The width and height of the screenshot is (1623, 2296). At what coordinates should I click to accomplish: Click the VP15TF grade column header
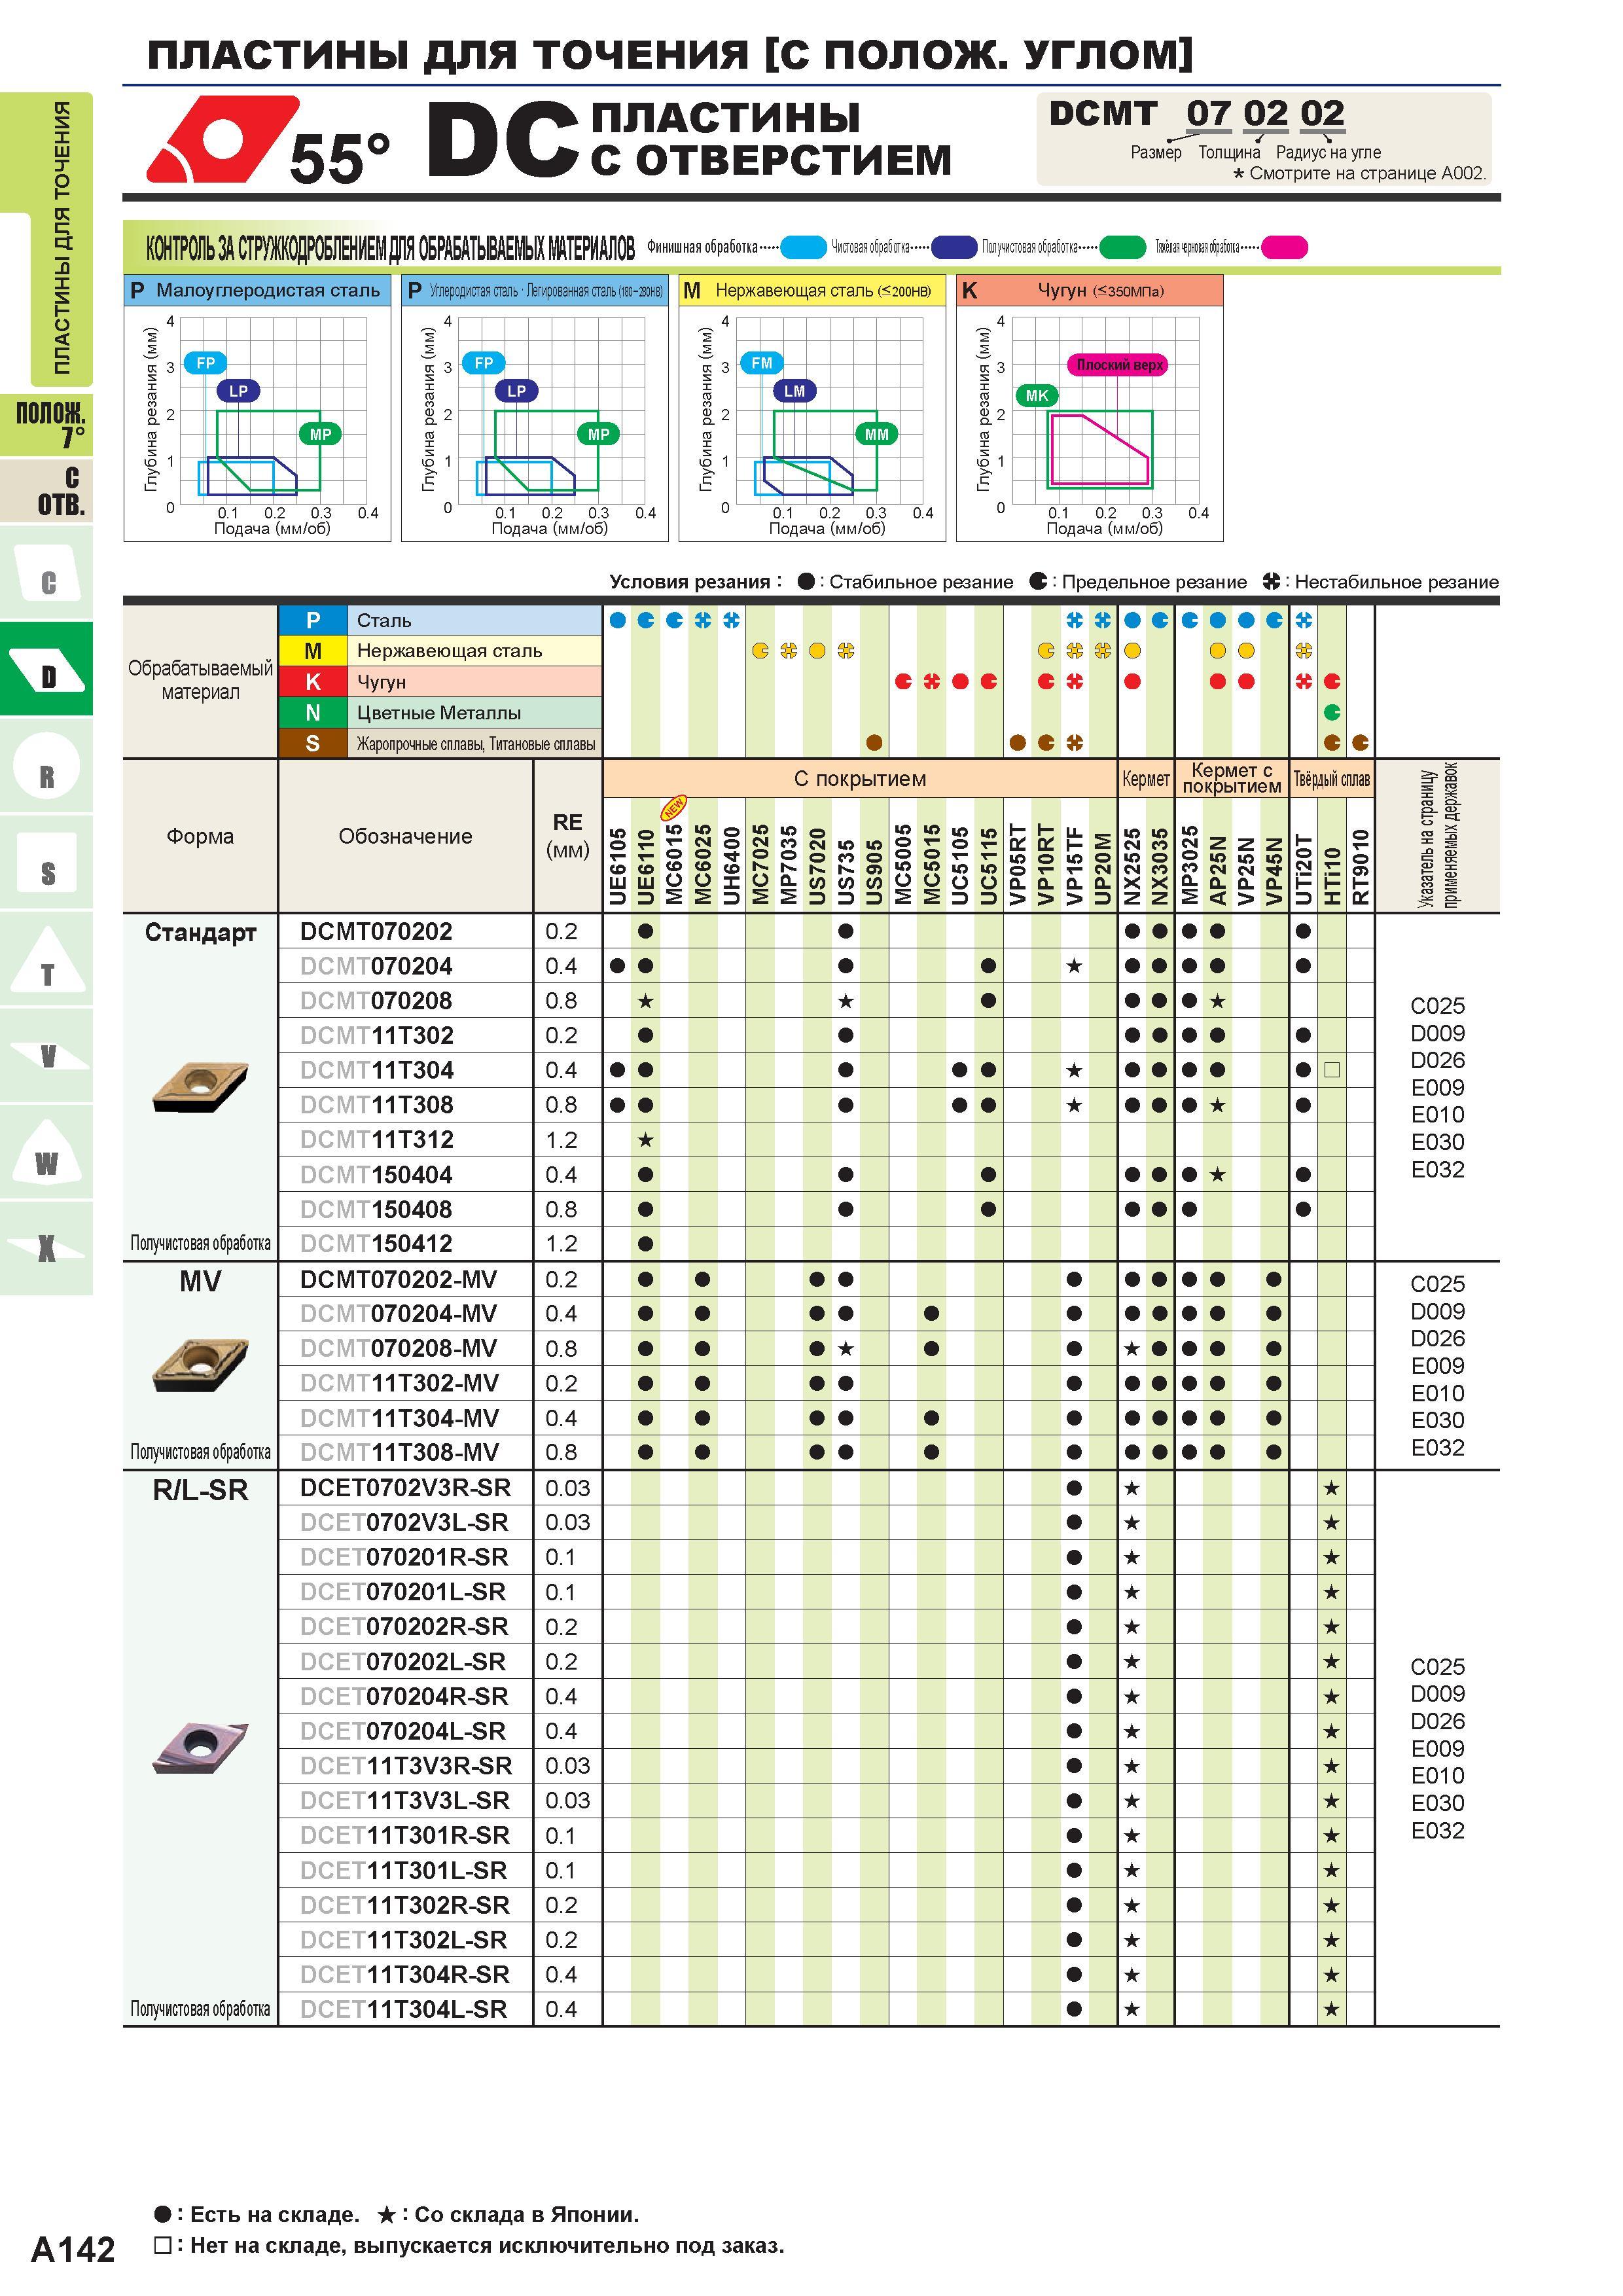(x=1074, y=866)
